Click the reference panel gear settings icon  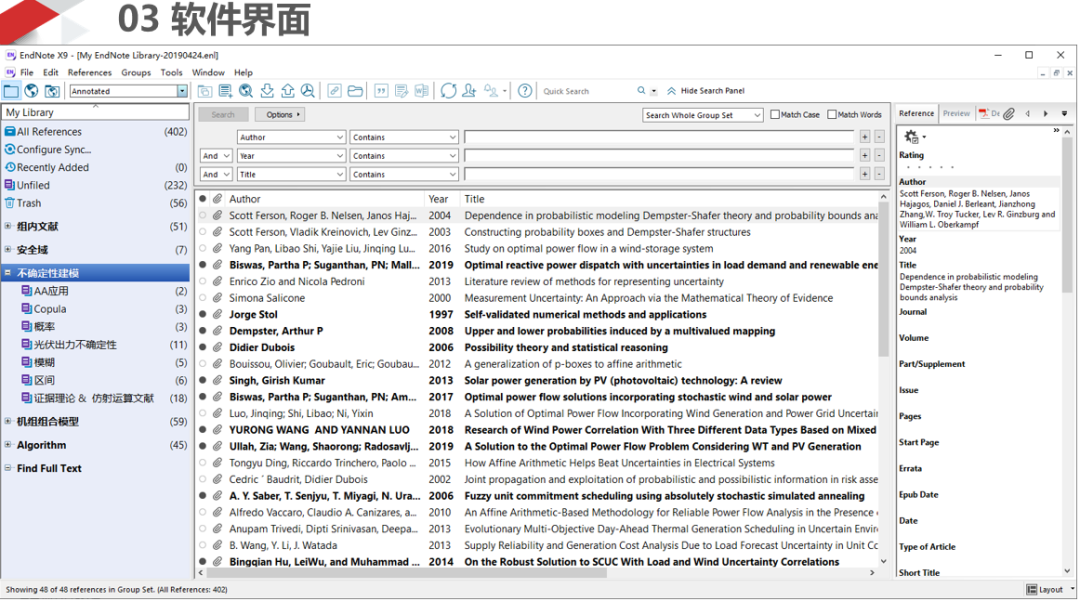tap(911, 136)
